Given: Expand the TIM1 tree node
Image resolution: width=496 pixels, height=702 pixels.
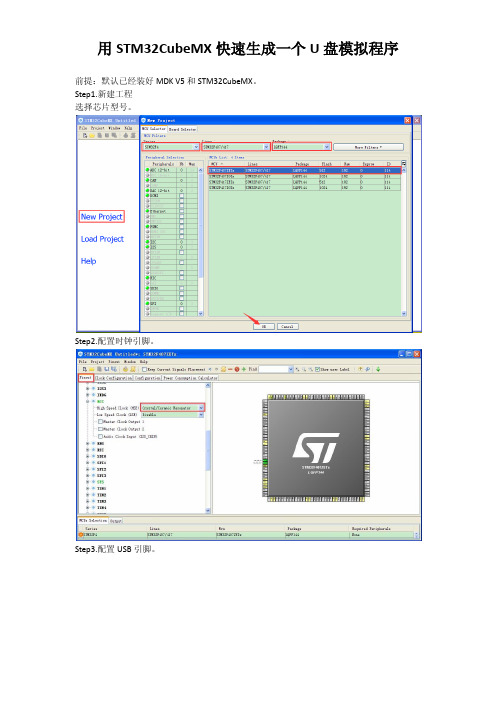Looking at the screenshot, I should 87,488.
